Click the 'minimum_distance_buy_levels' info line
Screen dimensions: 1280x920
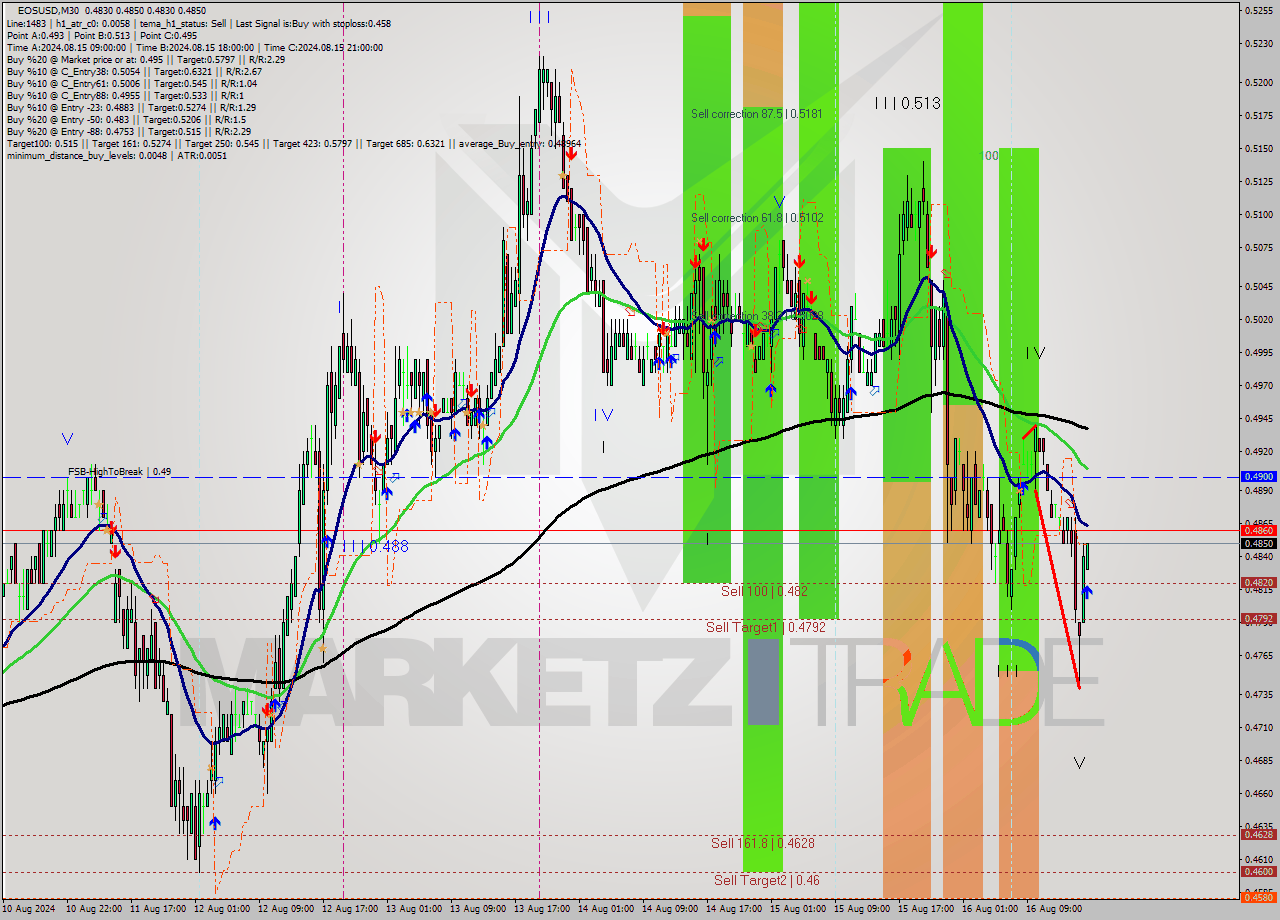pyautogui.click(x=116, y=155)
